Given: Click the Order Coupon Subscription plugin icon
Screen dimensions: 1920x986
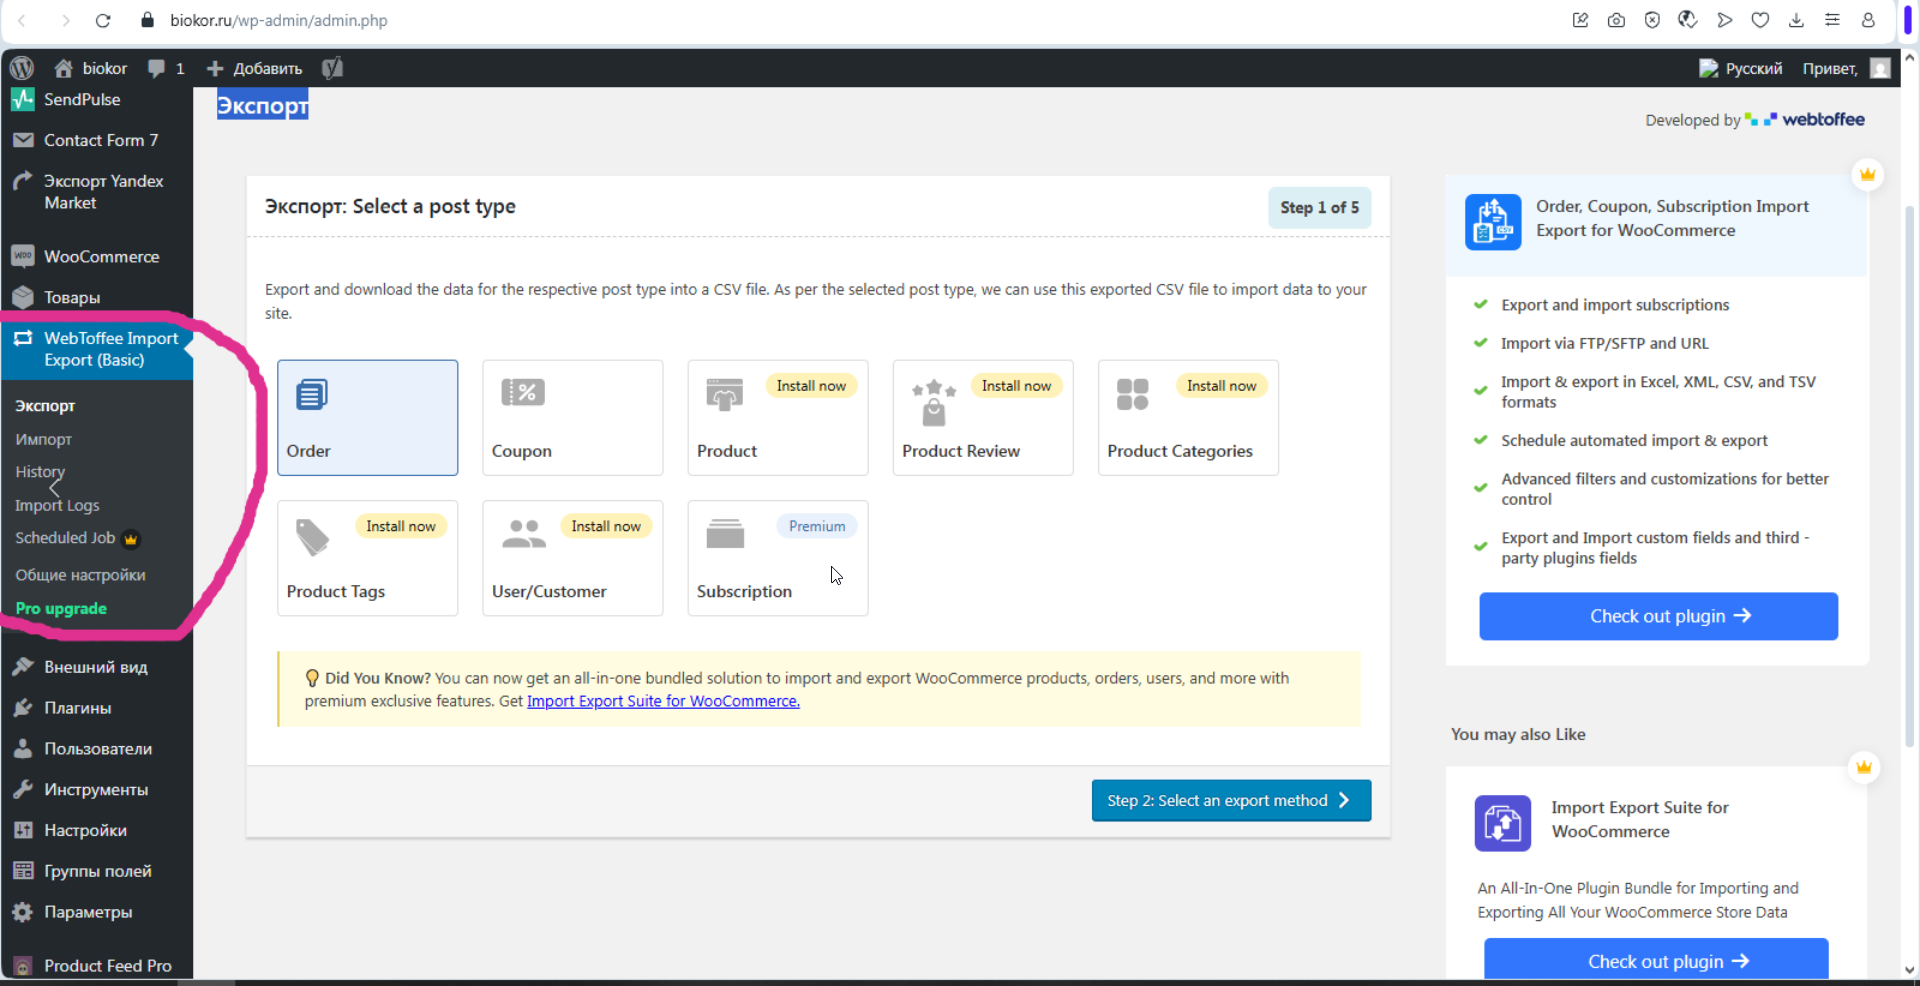Looking at the screenshot, I should point(1493,221).
